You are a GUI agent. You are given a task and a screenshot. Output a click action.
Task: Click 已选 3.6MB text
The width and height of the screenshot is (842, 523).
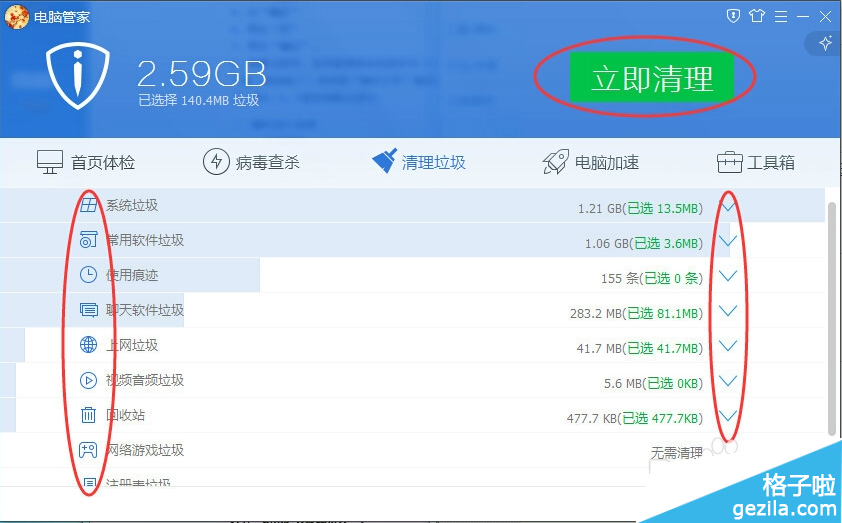click(x=666, y=243)
